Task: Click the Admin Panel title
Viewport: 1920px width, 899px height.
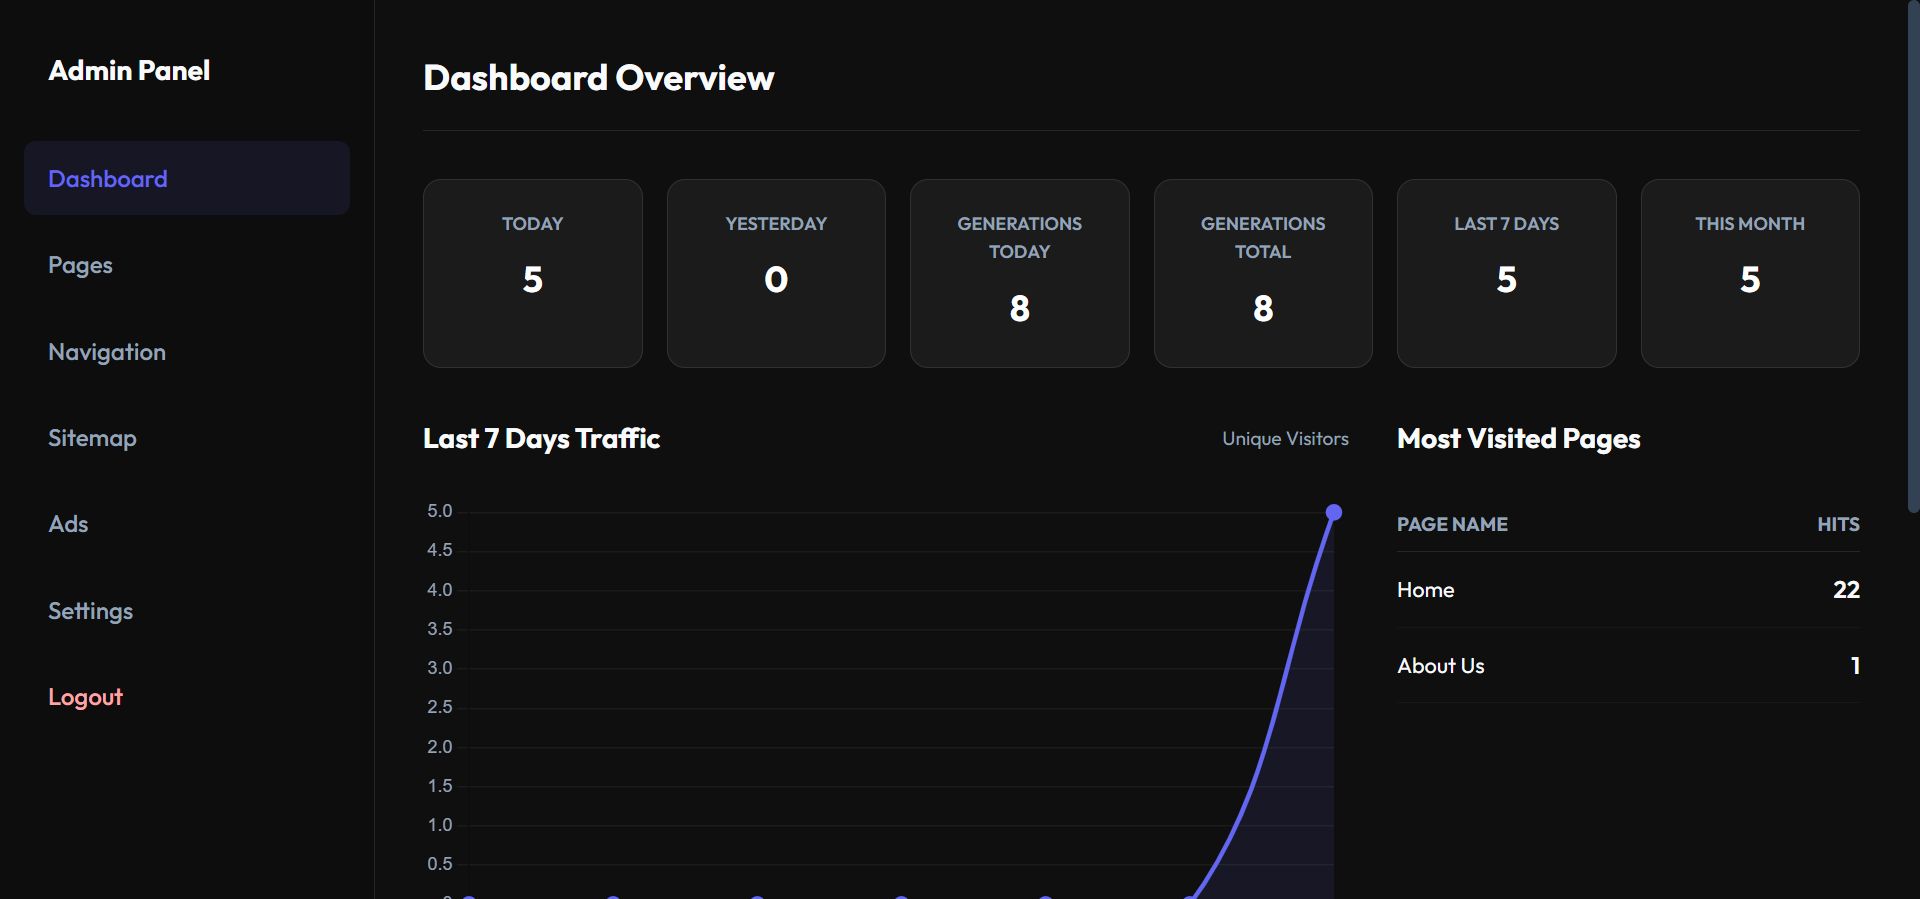Action: 129,70
